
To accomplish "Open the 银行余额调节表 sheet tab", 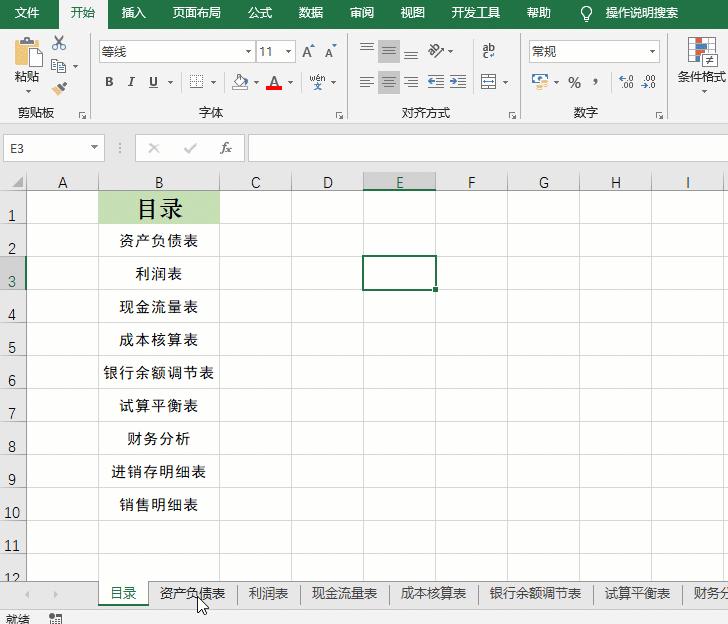I will pyautogui.click(x=535, y=593).
